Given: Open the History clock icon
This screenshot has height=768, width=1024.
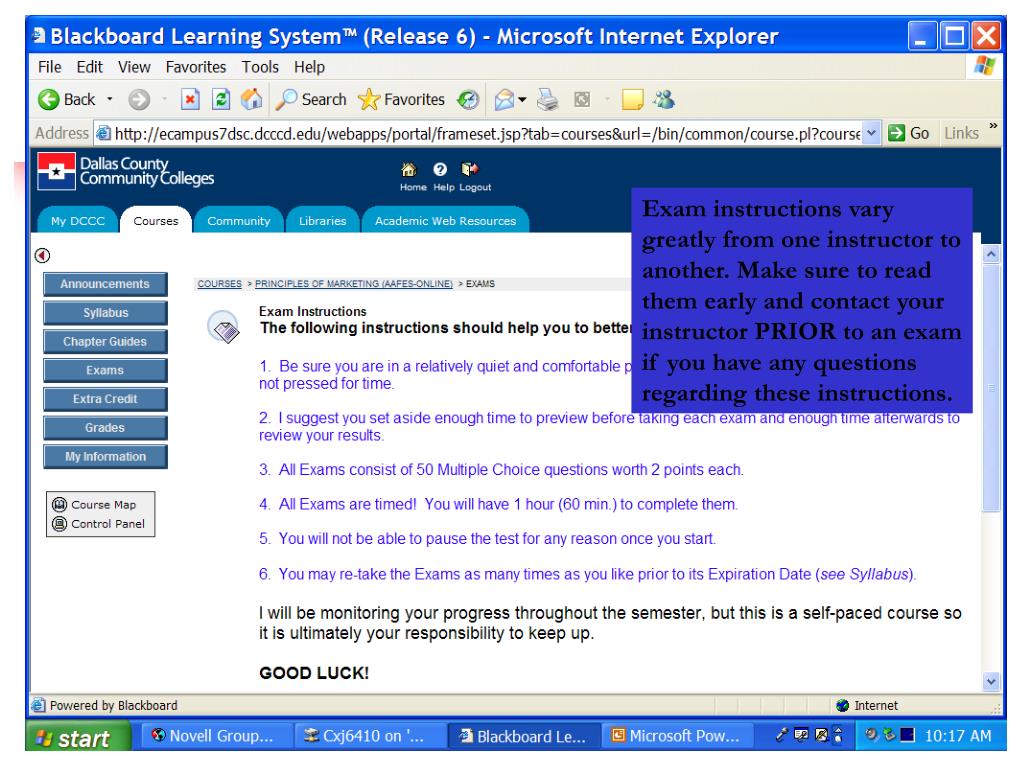Looking at the screenshot, I should (x=468, y=99).
